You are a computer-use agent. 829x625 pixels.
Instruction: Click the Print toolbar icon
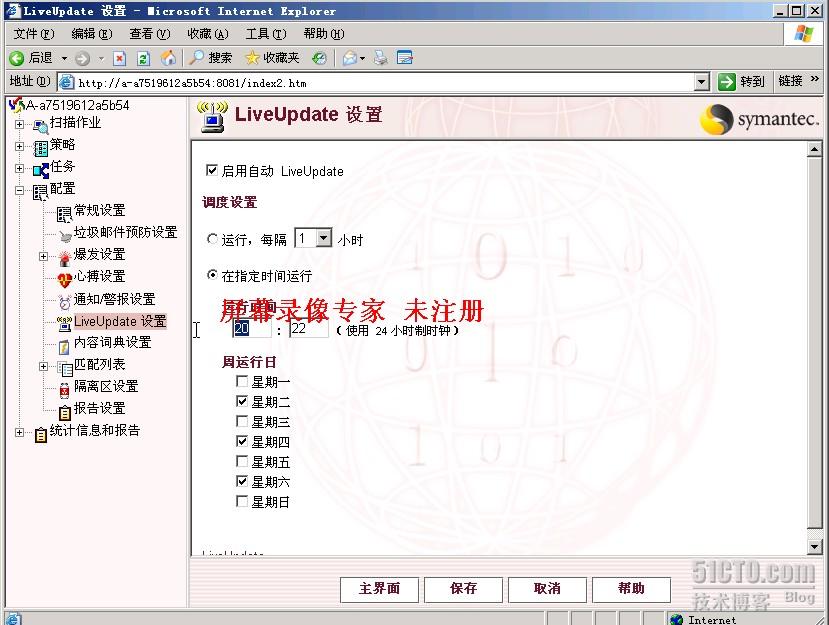click(380, 58)
